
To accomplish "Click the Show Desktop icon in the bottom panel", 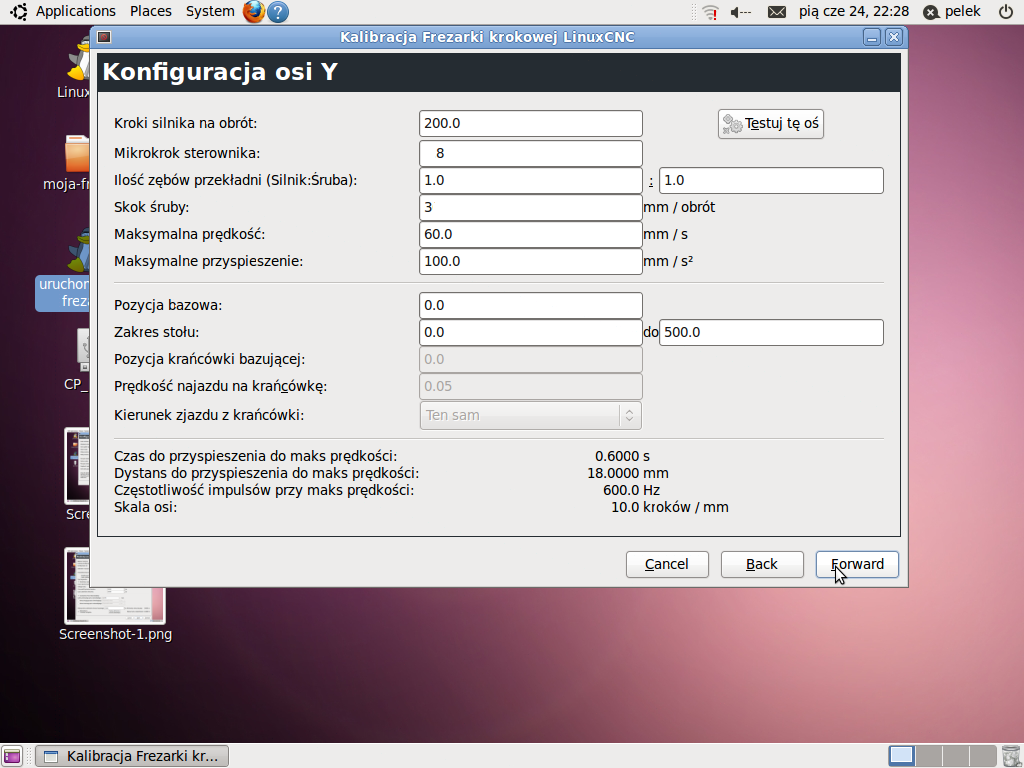I will point(12,756).
